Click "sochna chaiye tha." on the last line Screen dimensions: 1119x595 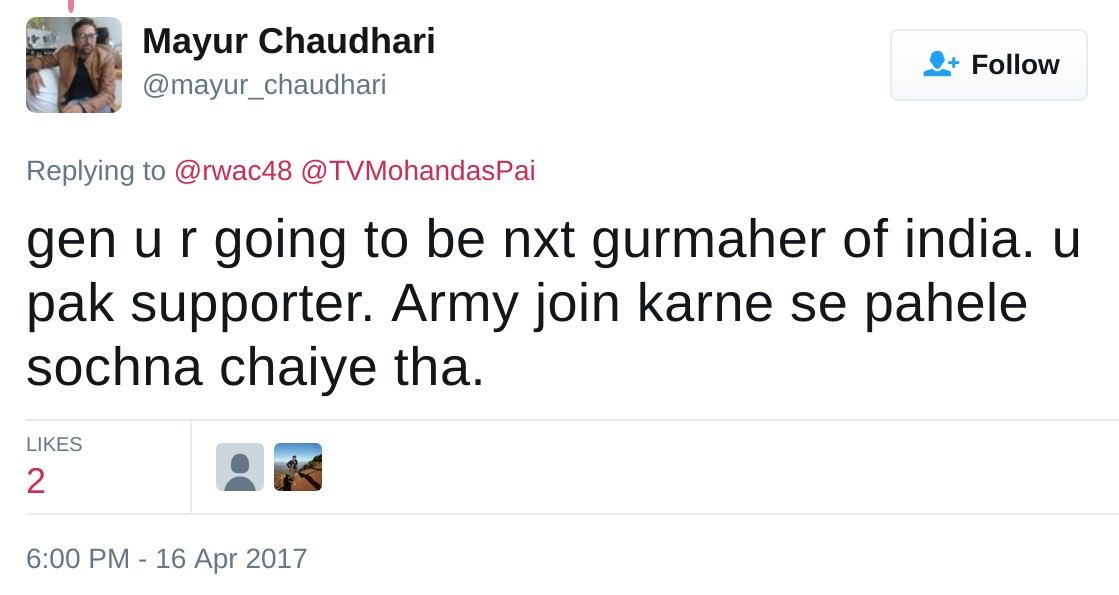(x=255, y=368)
